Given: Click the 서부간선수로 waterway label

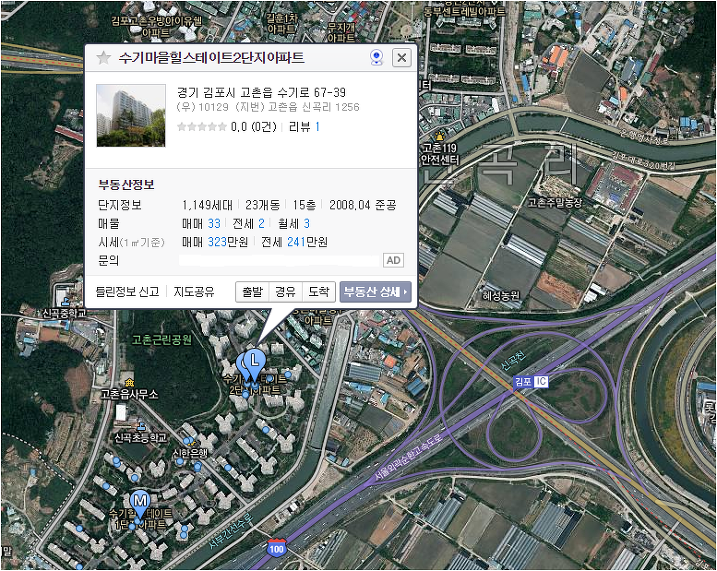Looking at the screenshot, I should tap(230, 530).
